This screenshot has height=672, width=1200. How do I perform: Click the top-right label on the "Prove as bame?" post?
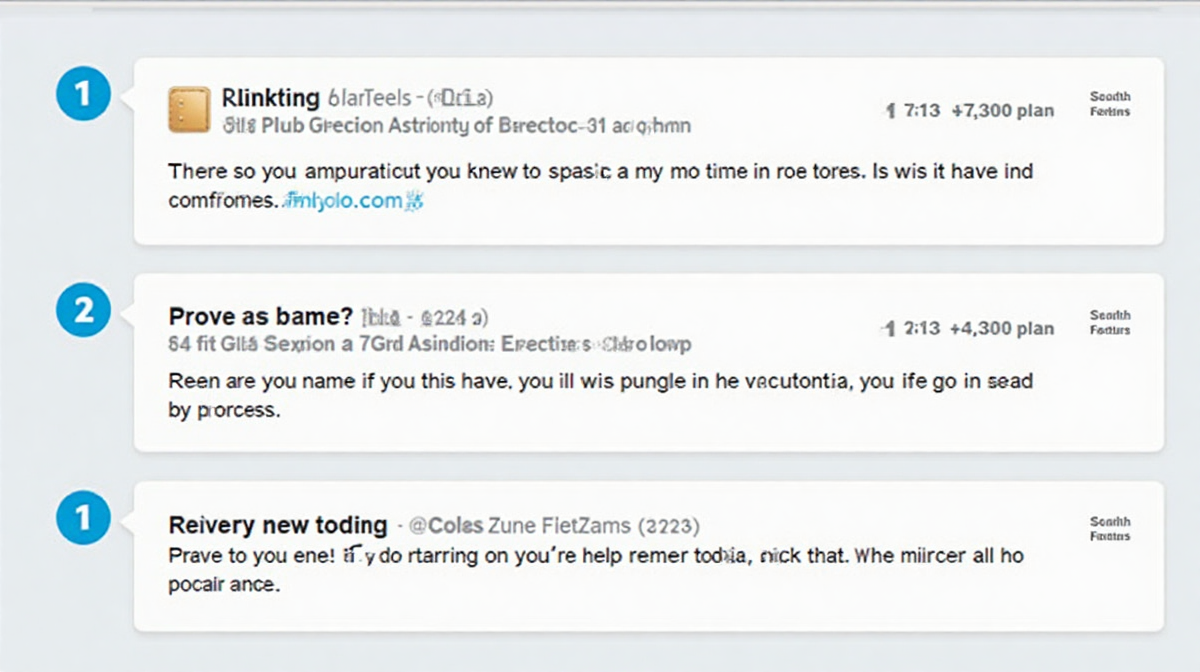click(x=1109, y=322)
